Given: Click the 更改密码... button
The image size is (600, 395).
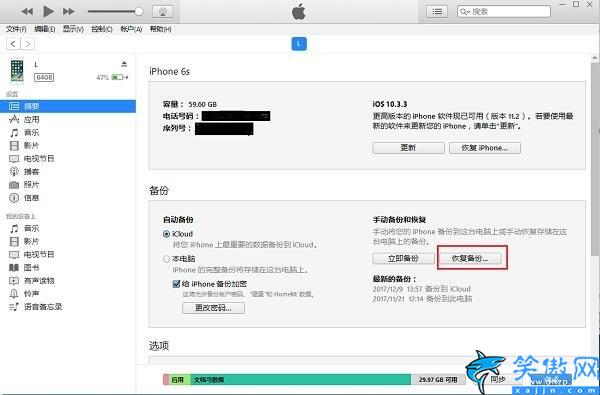Looking at the screenshot, I should point(214,308).
